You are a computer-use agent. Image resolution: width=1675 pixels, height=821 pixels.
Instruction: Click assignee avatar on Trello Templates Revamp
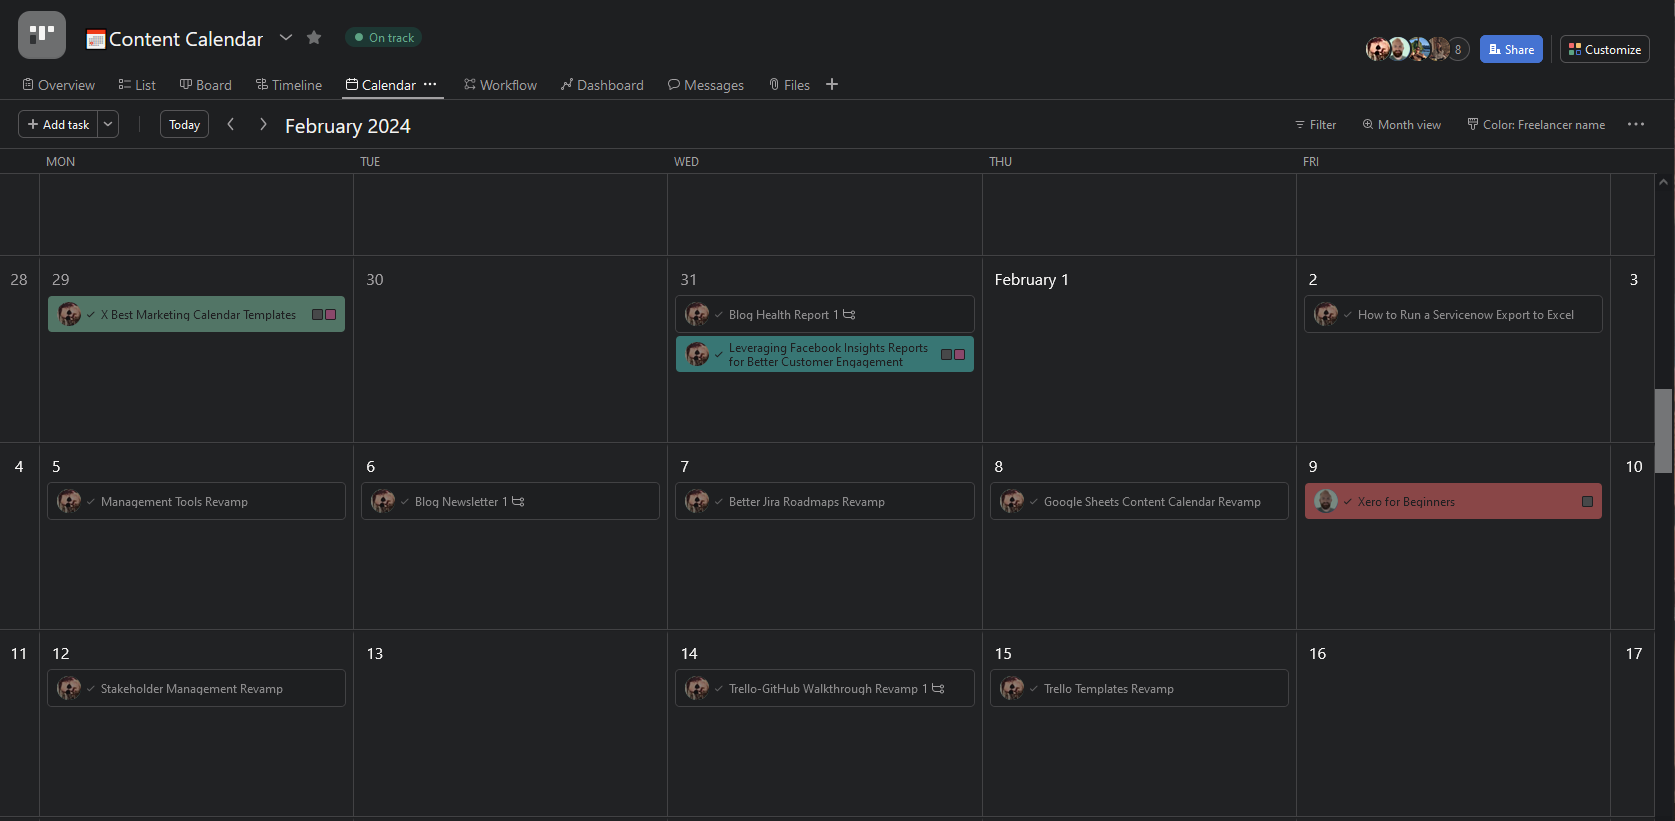(1012, 688)
